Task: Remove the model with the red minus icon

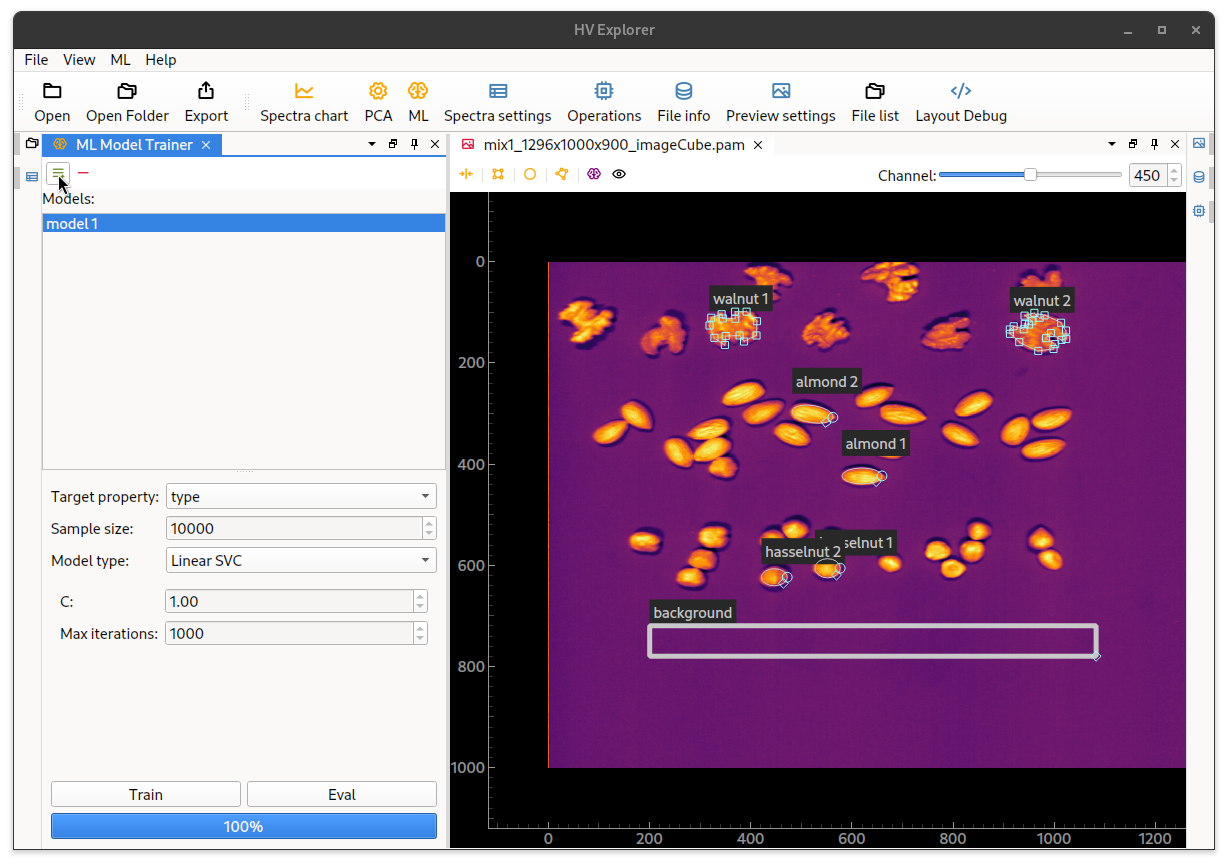Action: [83, 173]
